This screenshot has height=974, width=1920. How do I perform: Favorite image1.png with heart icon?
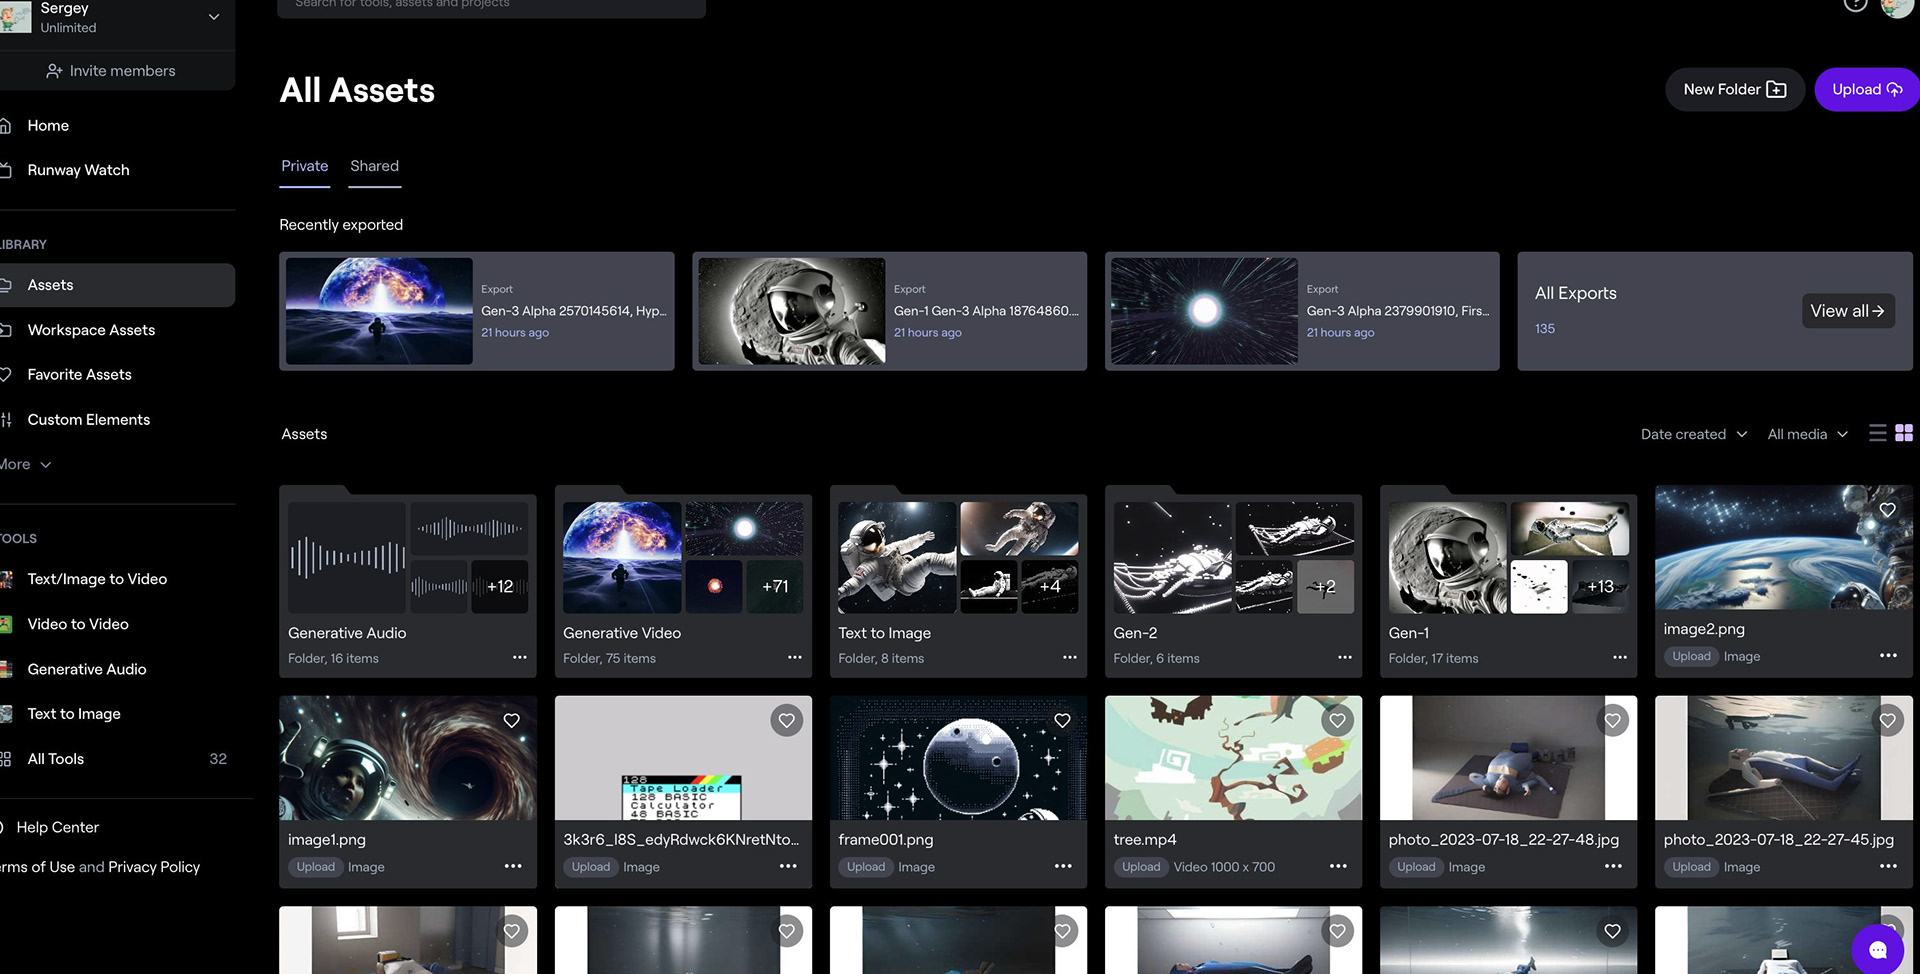point(511,720)
